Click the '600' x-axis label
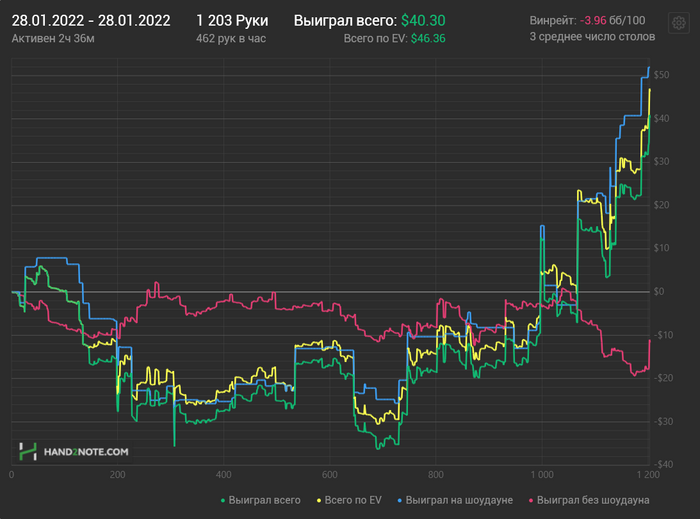700x519 pixels. coord(330,475)
